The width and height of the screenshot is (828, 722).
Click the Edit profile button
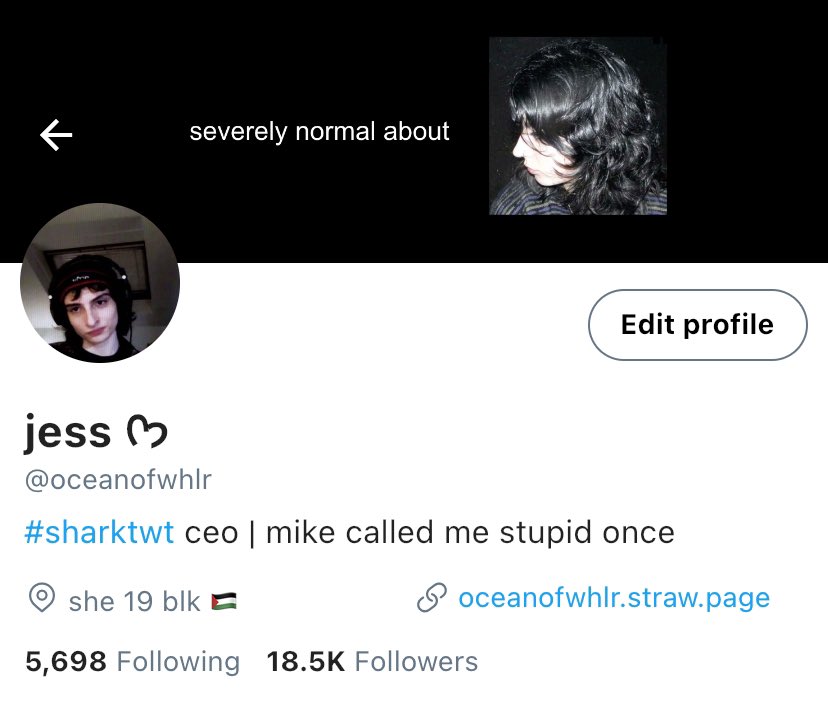pos(698,325)
